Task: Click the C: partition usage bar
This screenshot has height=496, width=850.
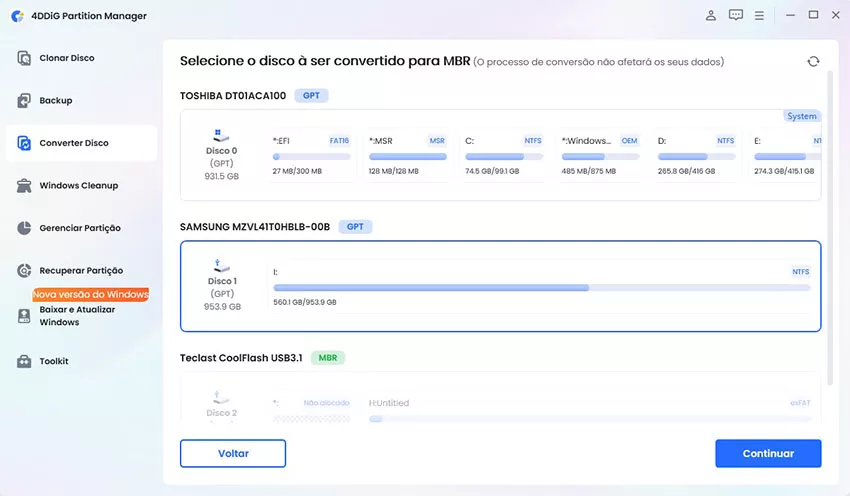Action: (x=504, y=157)
